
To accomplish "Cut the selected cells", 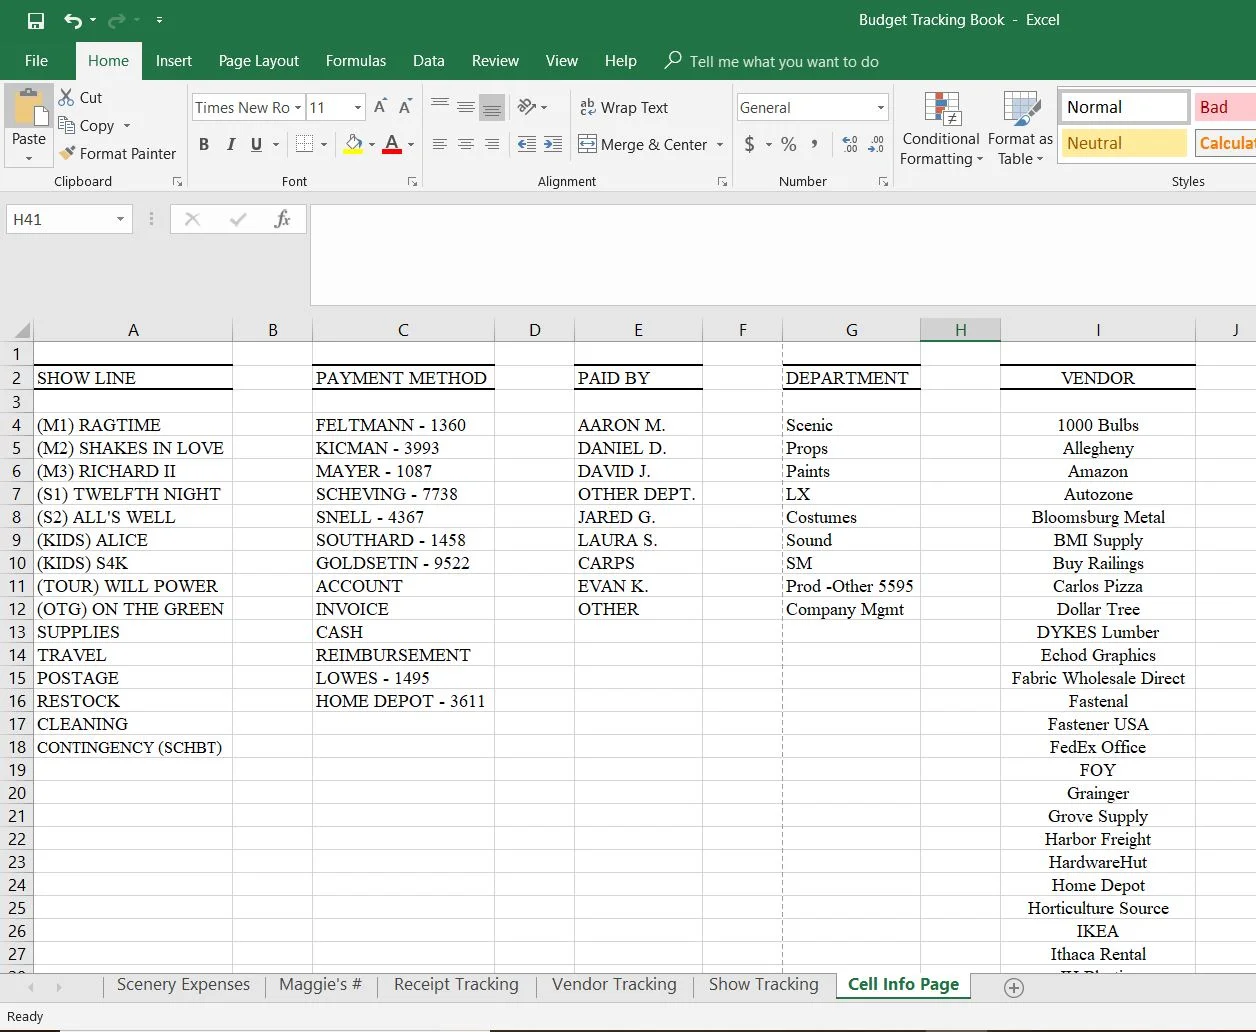I will tap(80, 97).
